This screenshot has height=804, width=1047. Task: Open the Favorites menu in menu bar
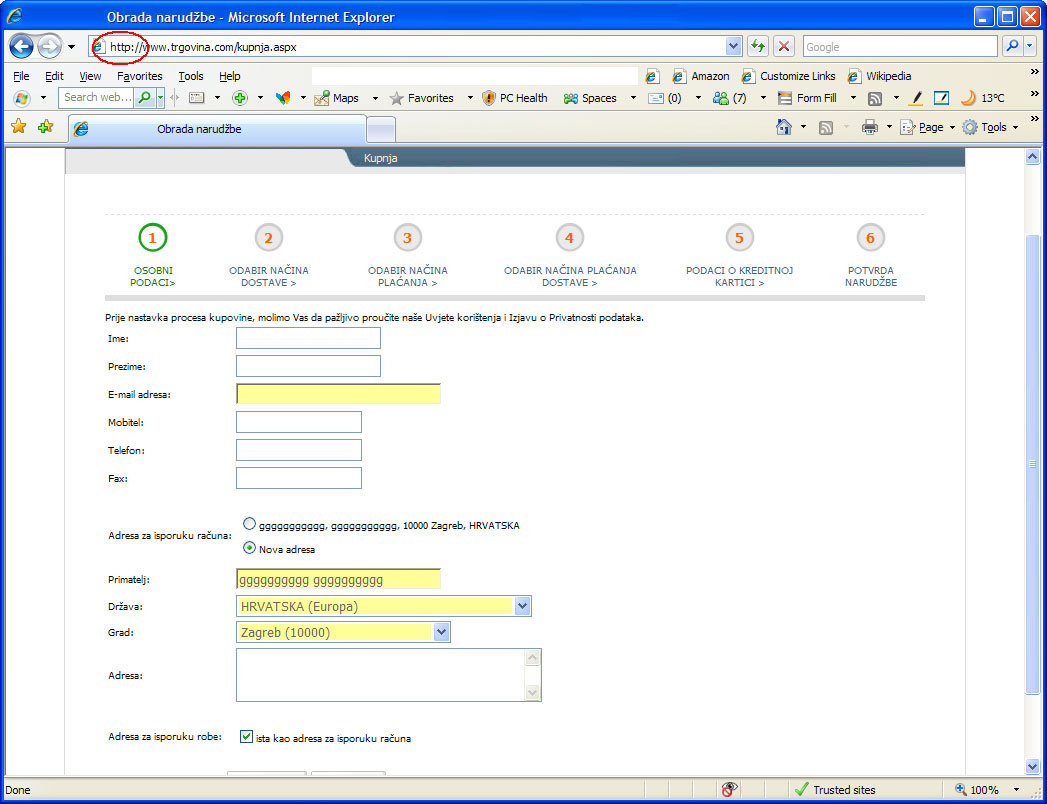tap(139, 76)
